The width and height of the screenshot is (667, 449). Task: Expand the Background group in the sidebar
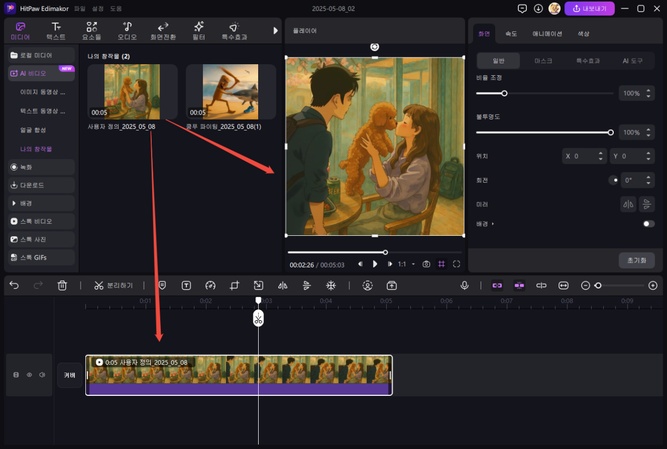coord(41,203)
